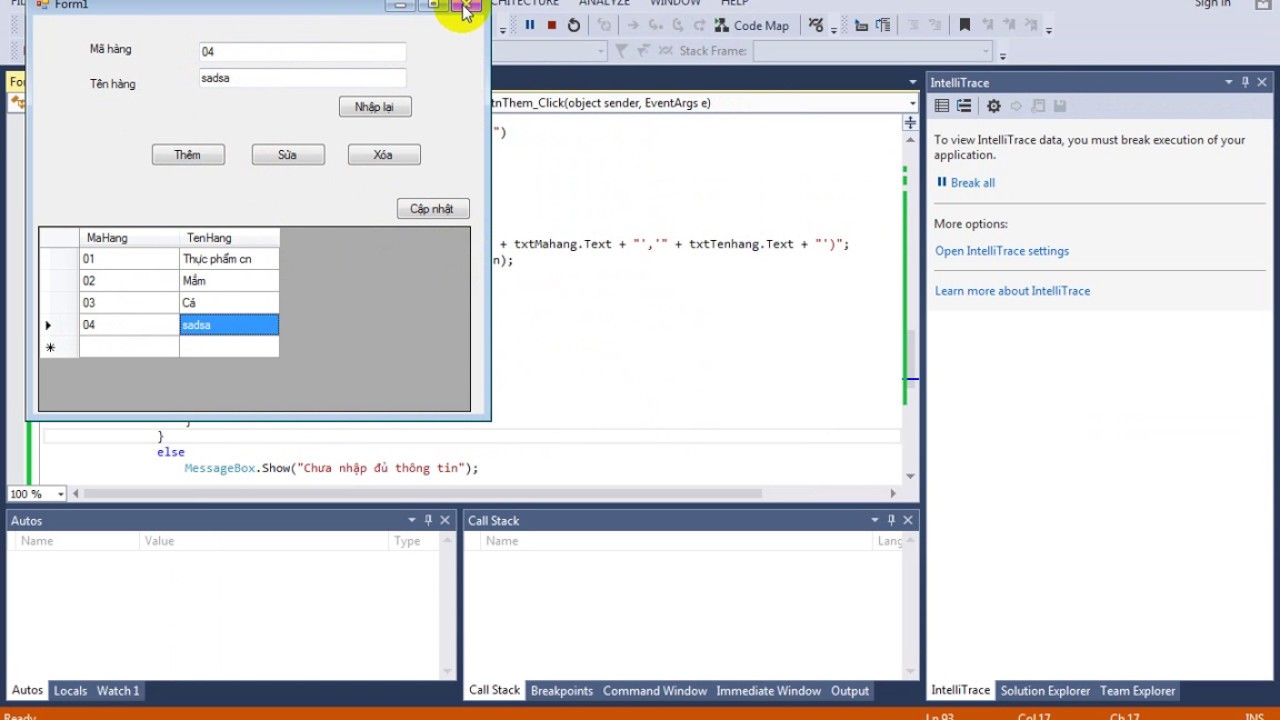Close the Call Stack panel
This screenshot has width=1280, height=720.
(908, 520)
